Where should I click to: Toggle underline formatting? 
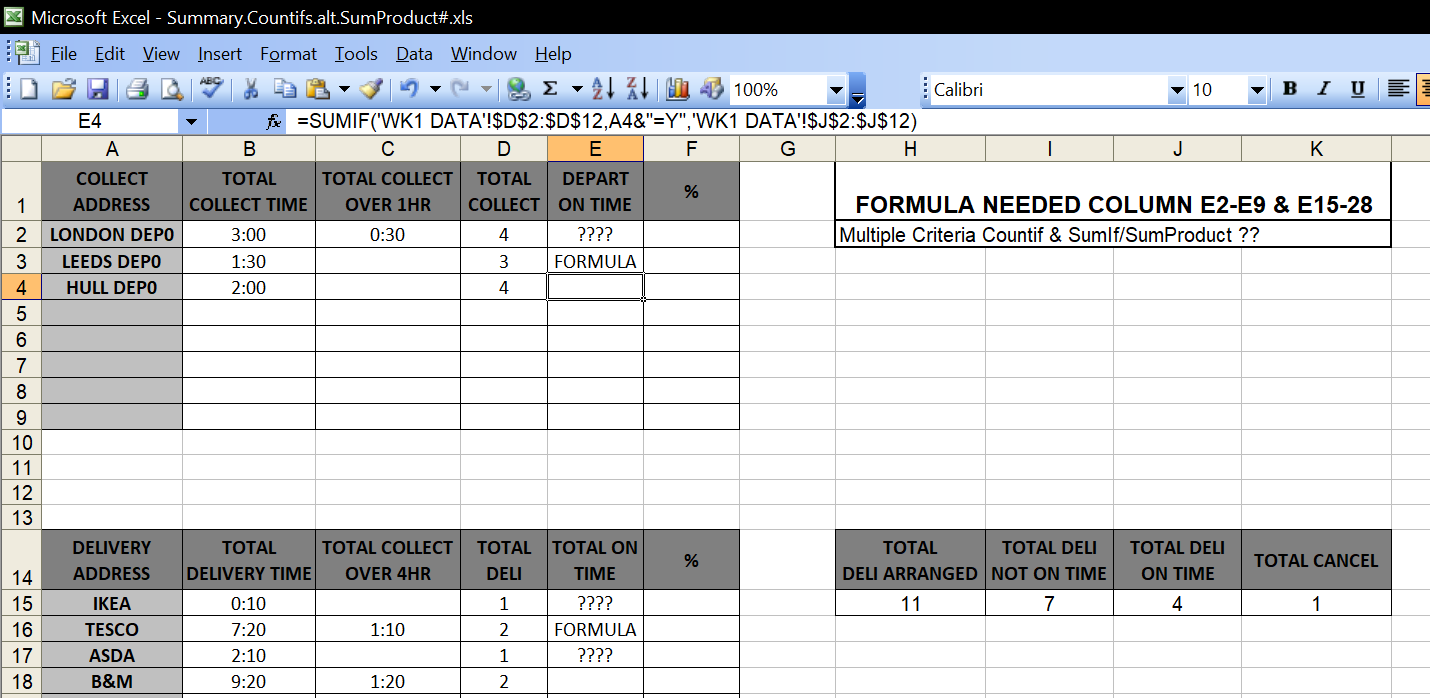[1357, 89]
